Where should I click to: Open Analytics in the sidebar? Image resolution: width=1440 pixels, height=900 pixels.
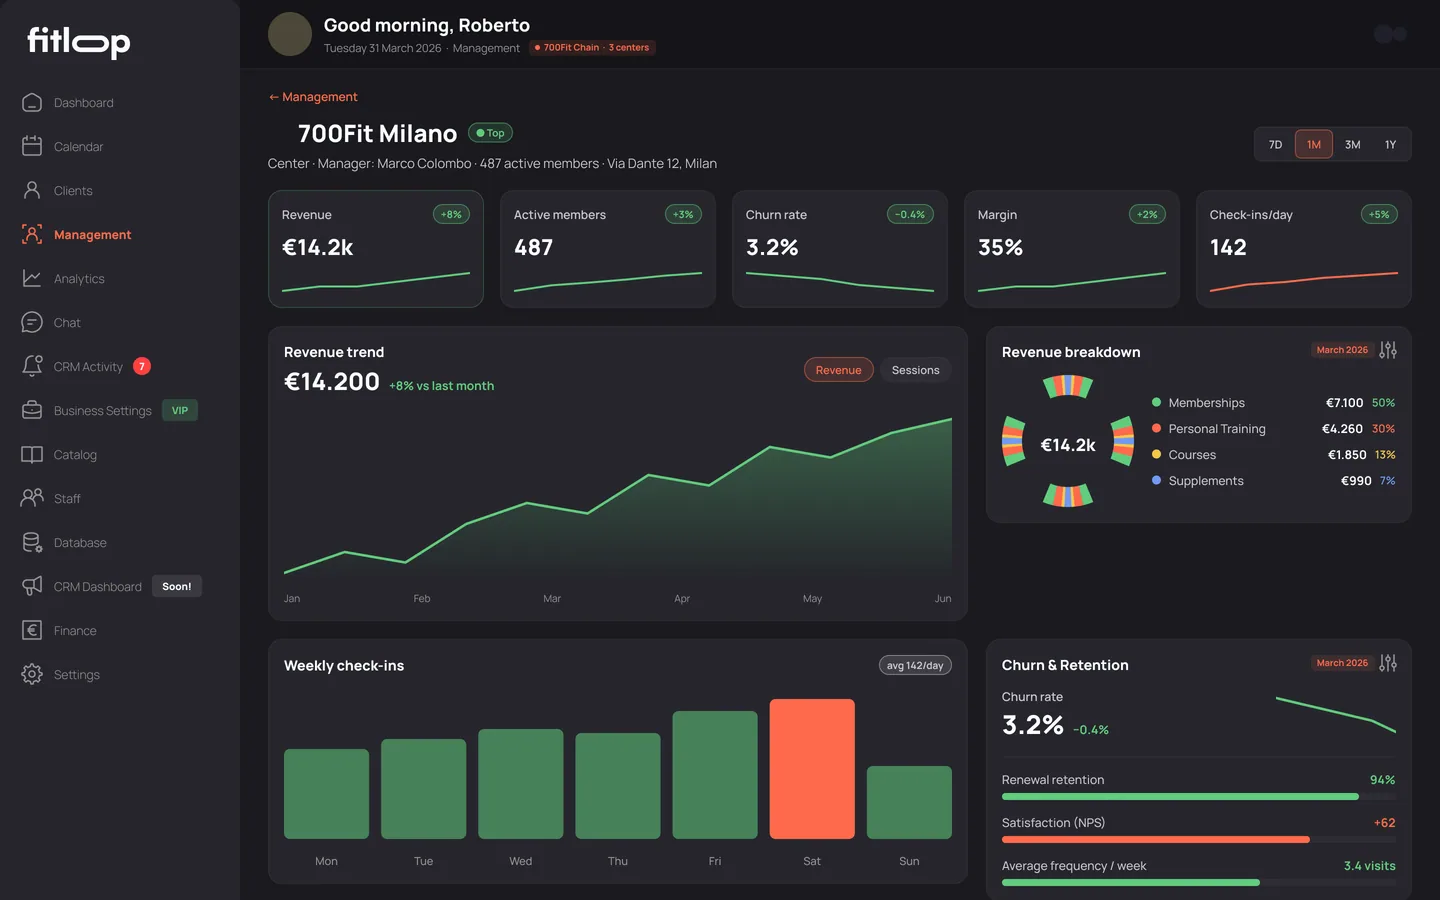(79, 278)
